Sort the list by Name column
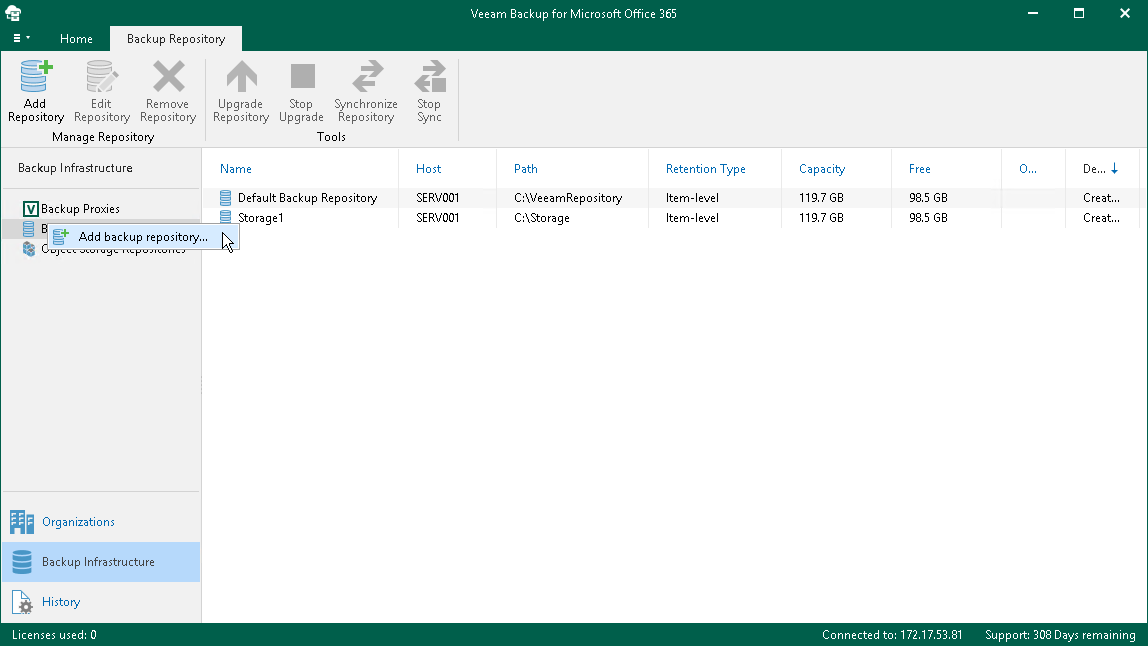Screen dimensions: 1148x646 click(236, 169)
